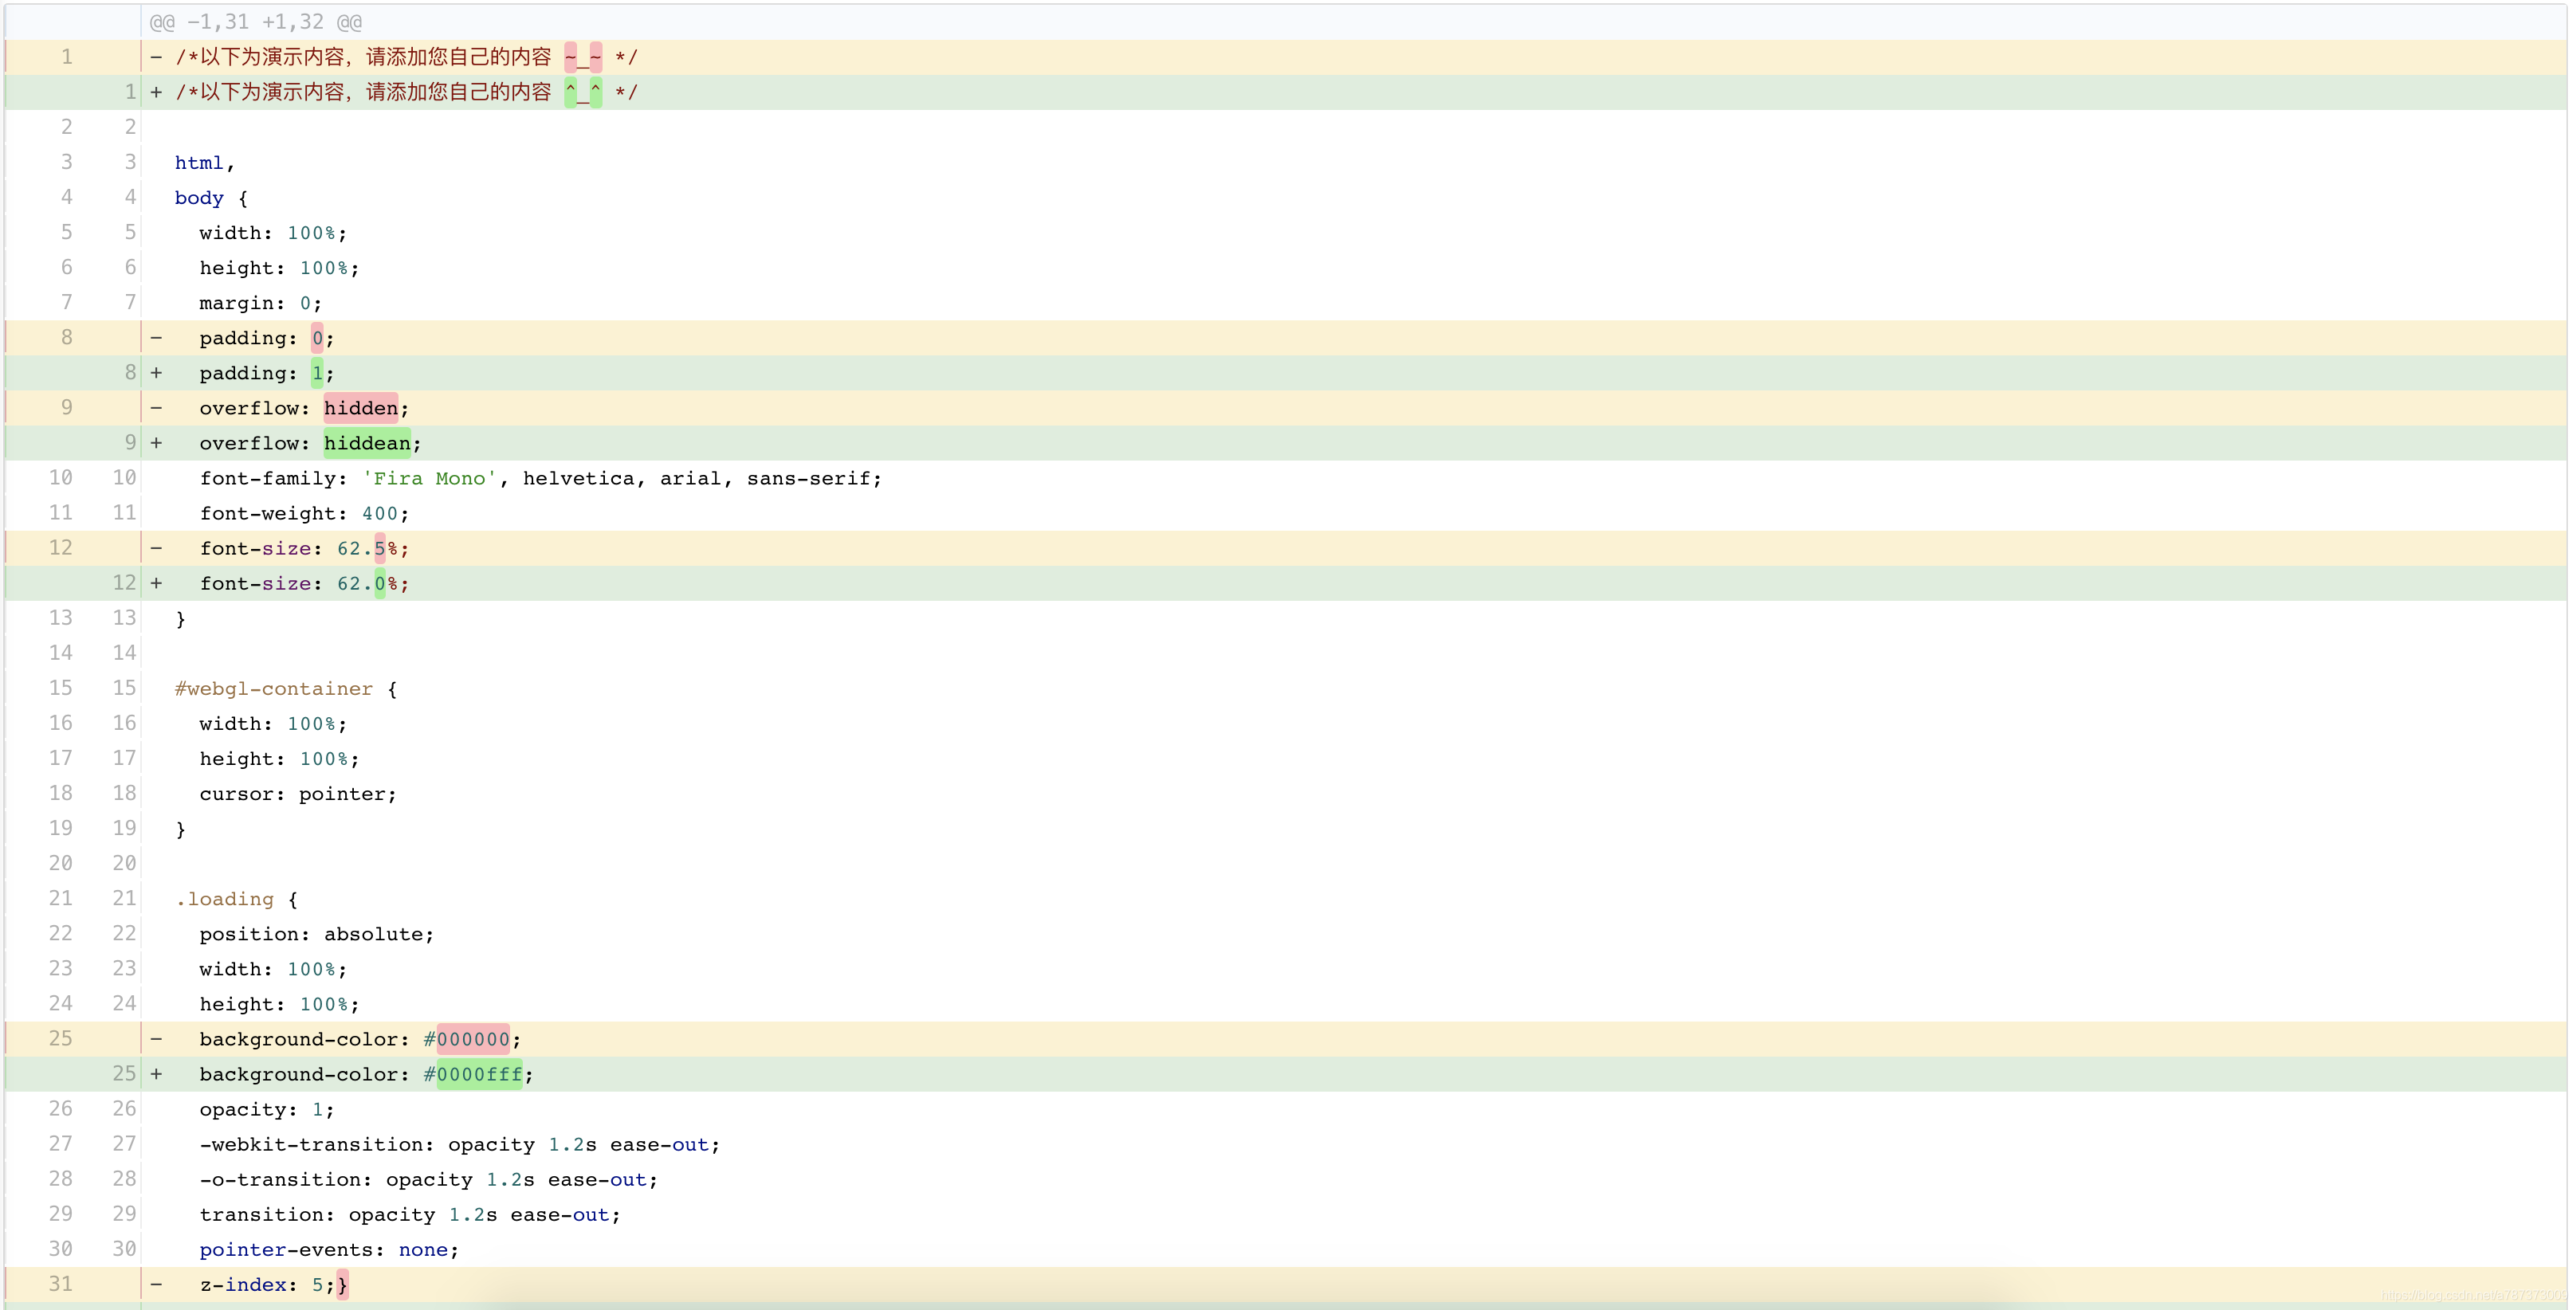Click the 'pointer-events: none;' line

(x=329, y=1249)
